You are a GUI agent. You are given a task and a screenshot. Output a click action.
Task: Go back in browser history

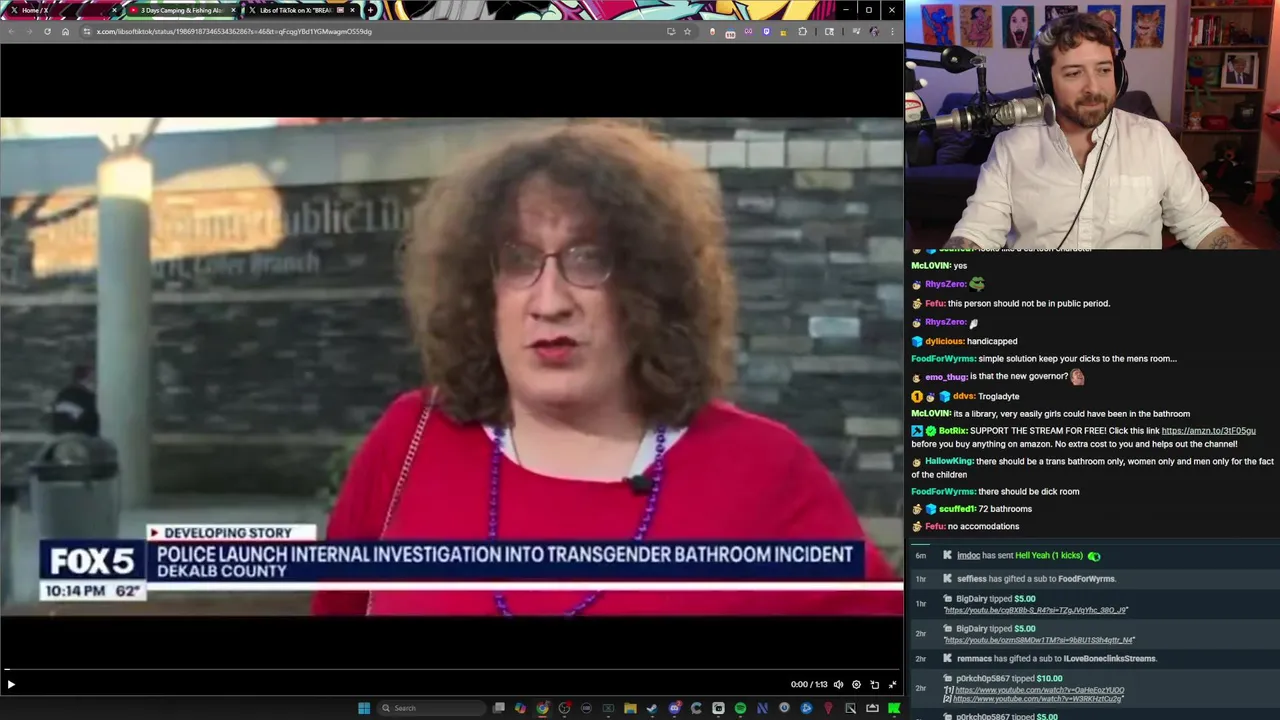[11, 31]
